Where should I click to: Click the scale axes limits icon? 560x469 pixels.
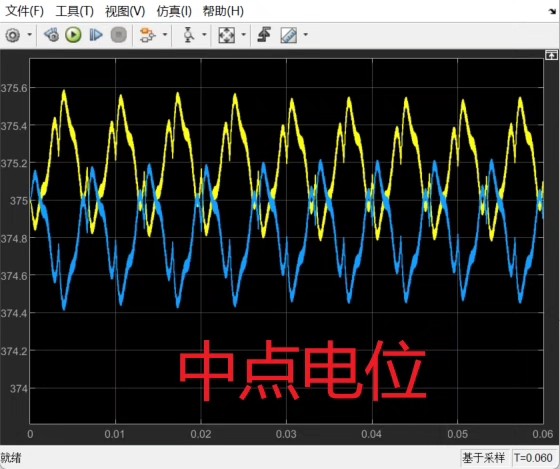click(x=226, y=35)
